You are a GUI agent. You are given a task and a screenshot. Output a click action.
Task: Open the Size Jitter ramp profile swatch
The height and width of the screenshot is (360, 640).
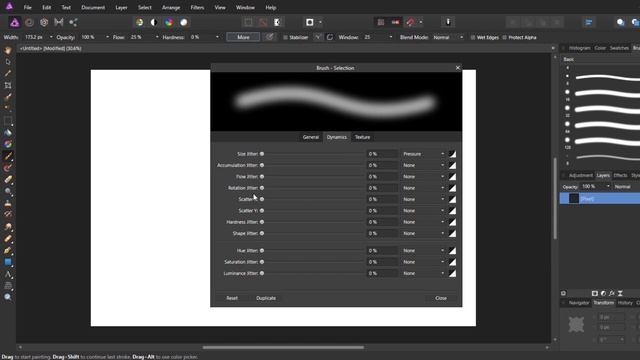[452, 154]
